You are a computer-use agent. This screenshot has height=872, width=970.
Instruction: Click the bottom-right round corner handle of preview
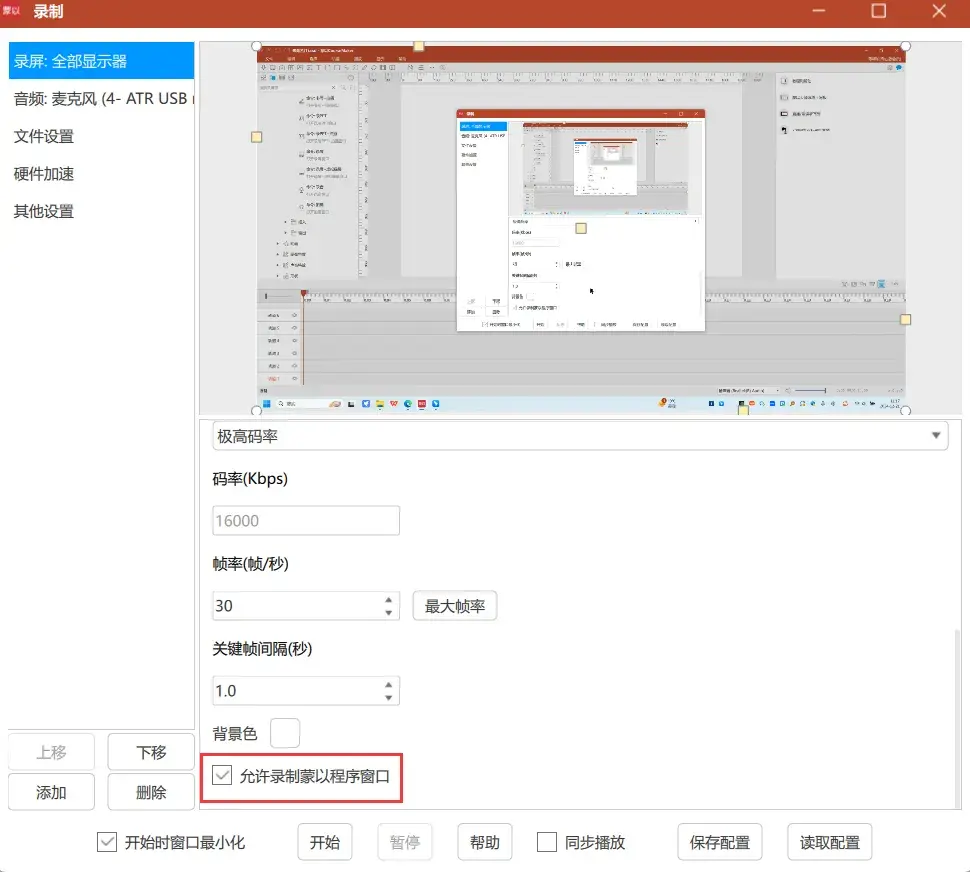[x=906, y=411]
